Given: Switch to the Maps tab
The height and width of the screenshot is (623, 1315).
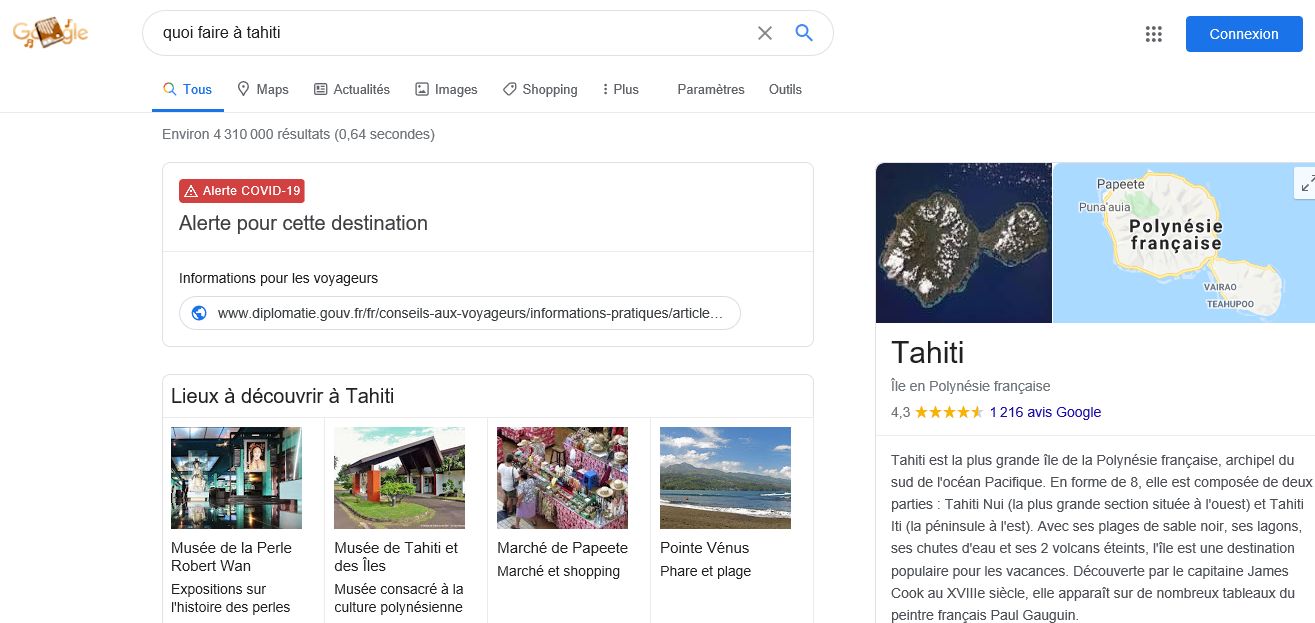Looking at the screenshot, I should tap(263, 89).
